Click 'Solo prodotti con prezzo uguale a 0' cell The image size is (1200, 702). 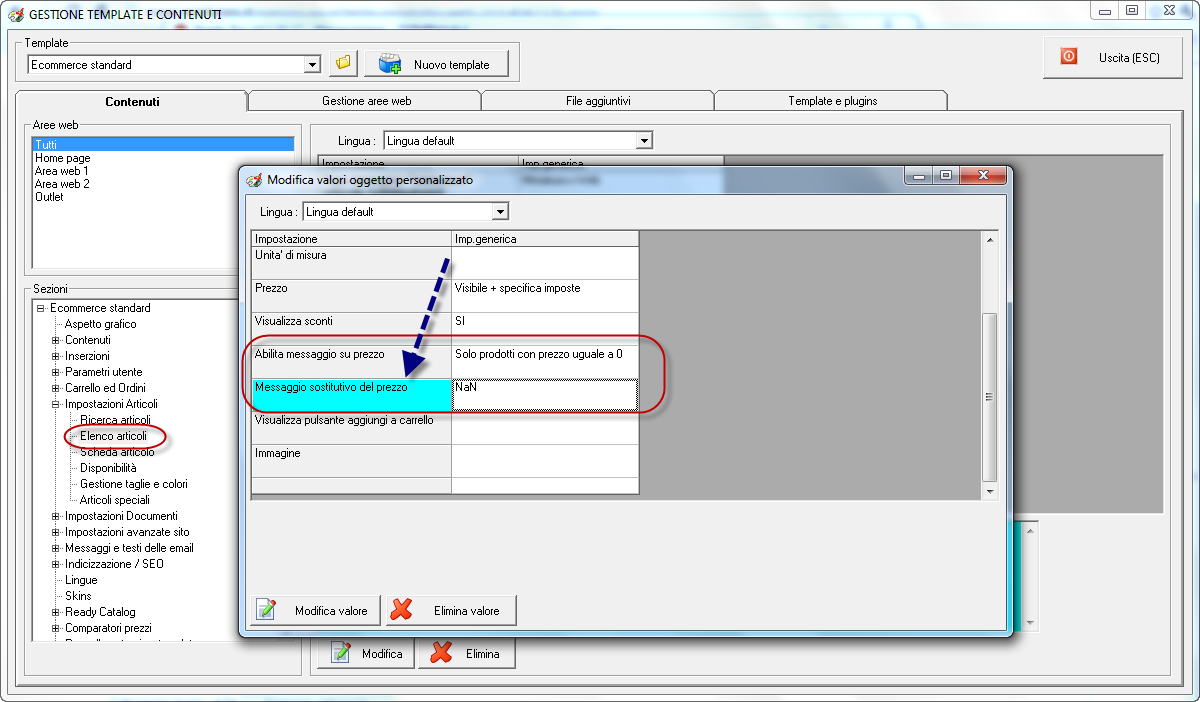point(545,362)
